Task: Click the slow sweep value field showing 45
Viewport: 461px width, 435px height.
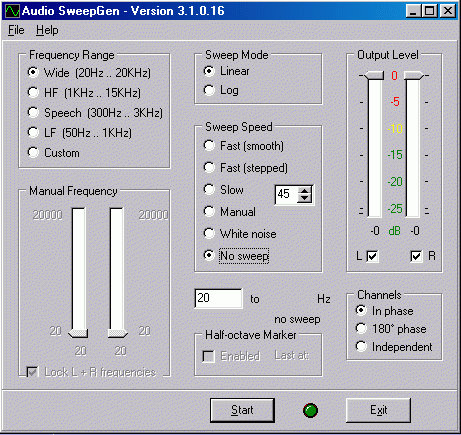Action: click(287, 194)
